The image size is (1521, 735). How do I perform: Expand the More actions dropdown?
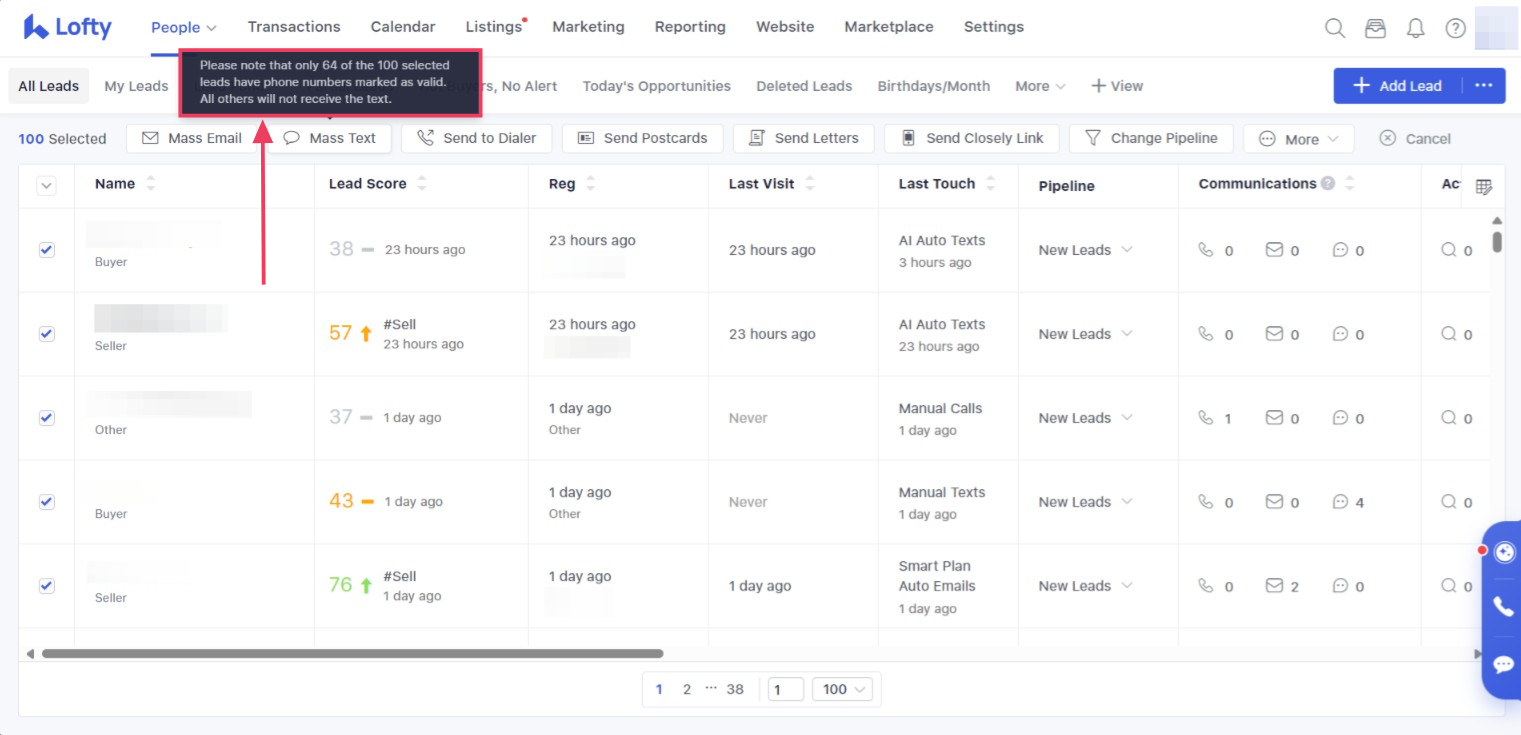point(1298,139)
